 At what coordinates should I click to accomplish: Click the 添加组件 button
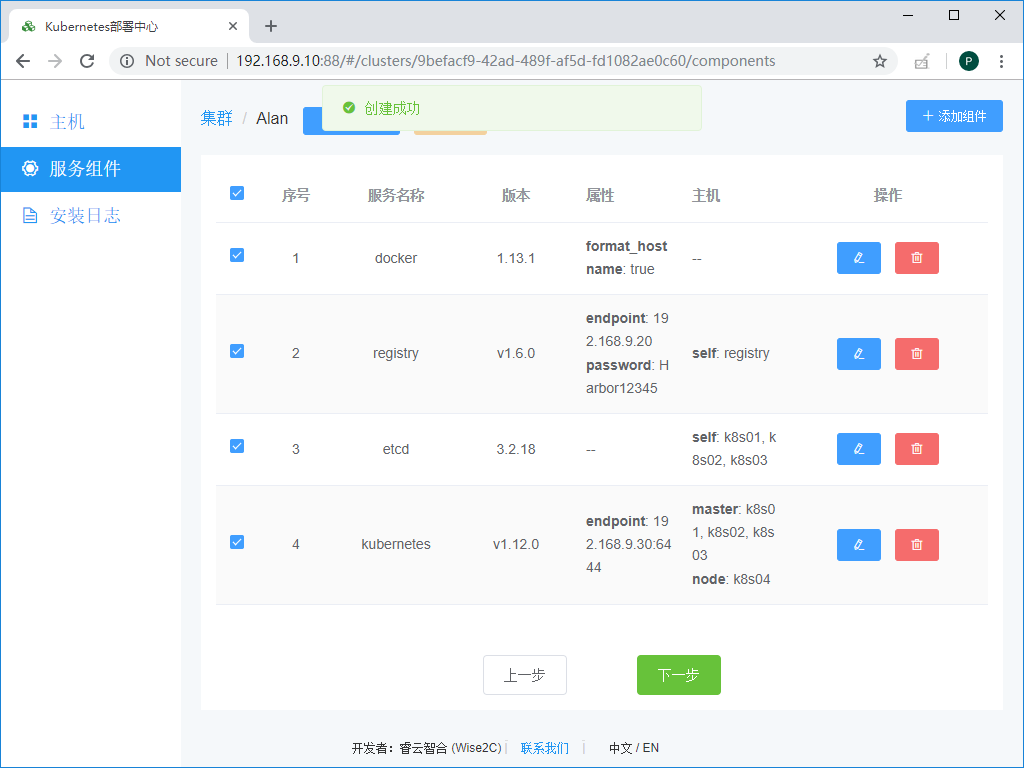tap(953, 115)
